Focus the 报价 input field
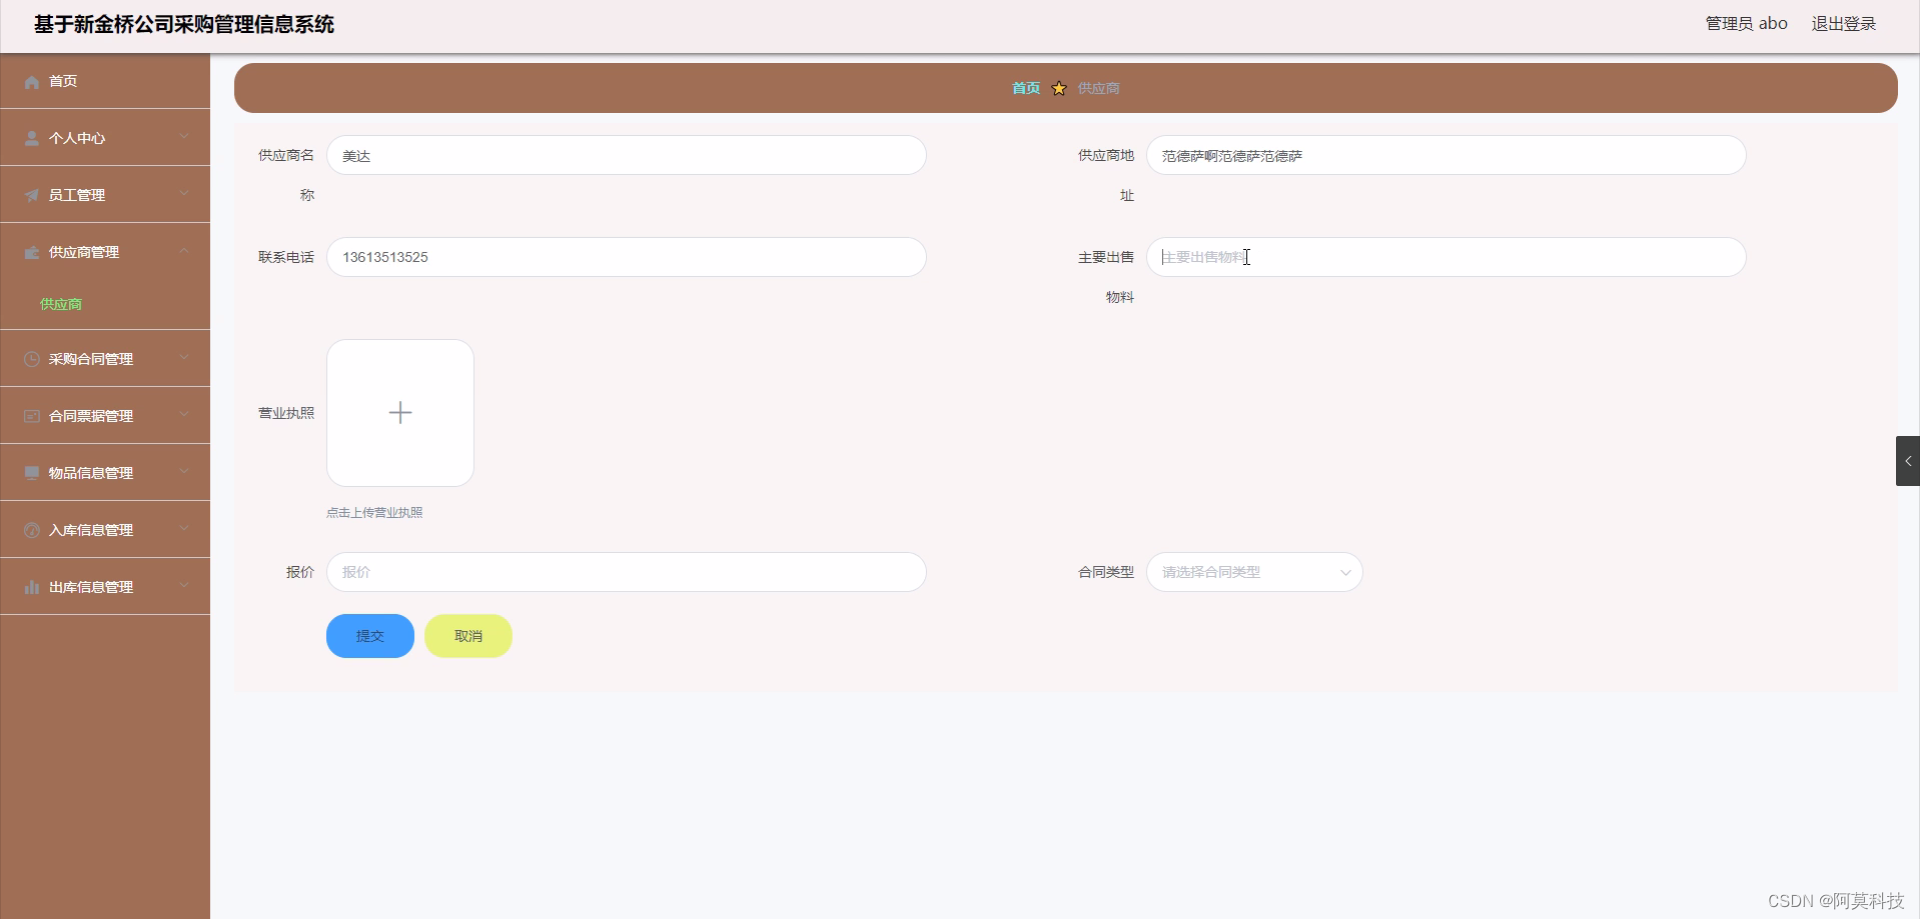This screenshot has width=1920, height=919. pos(626,572)
